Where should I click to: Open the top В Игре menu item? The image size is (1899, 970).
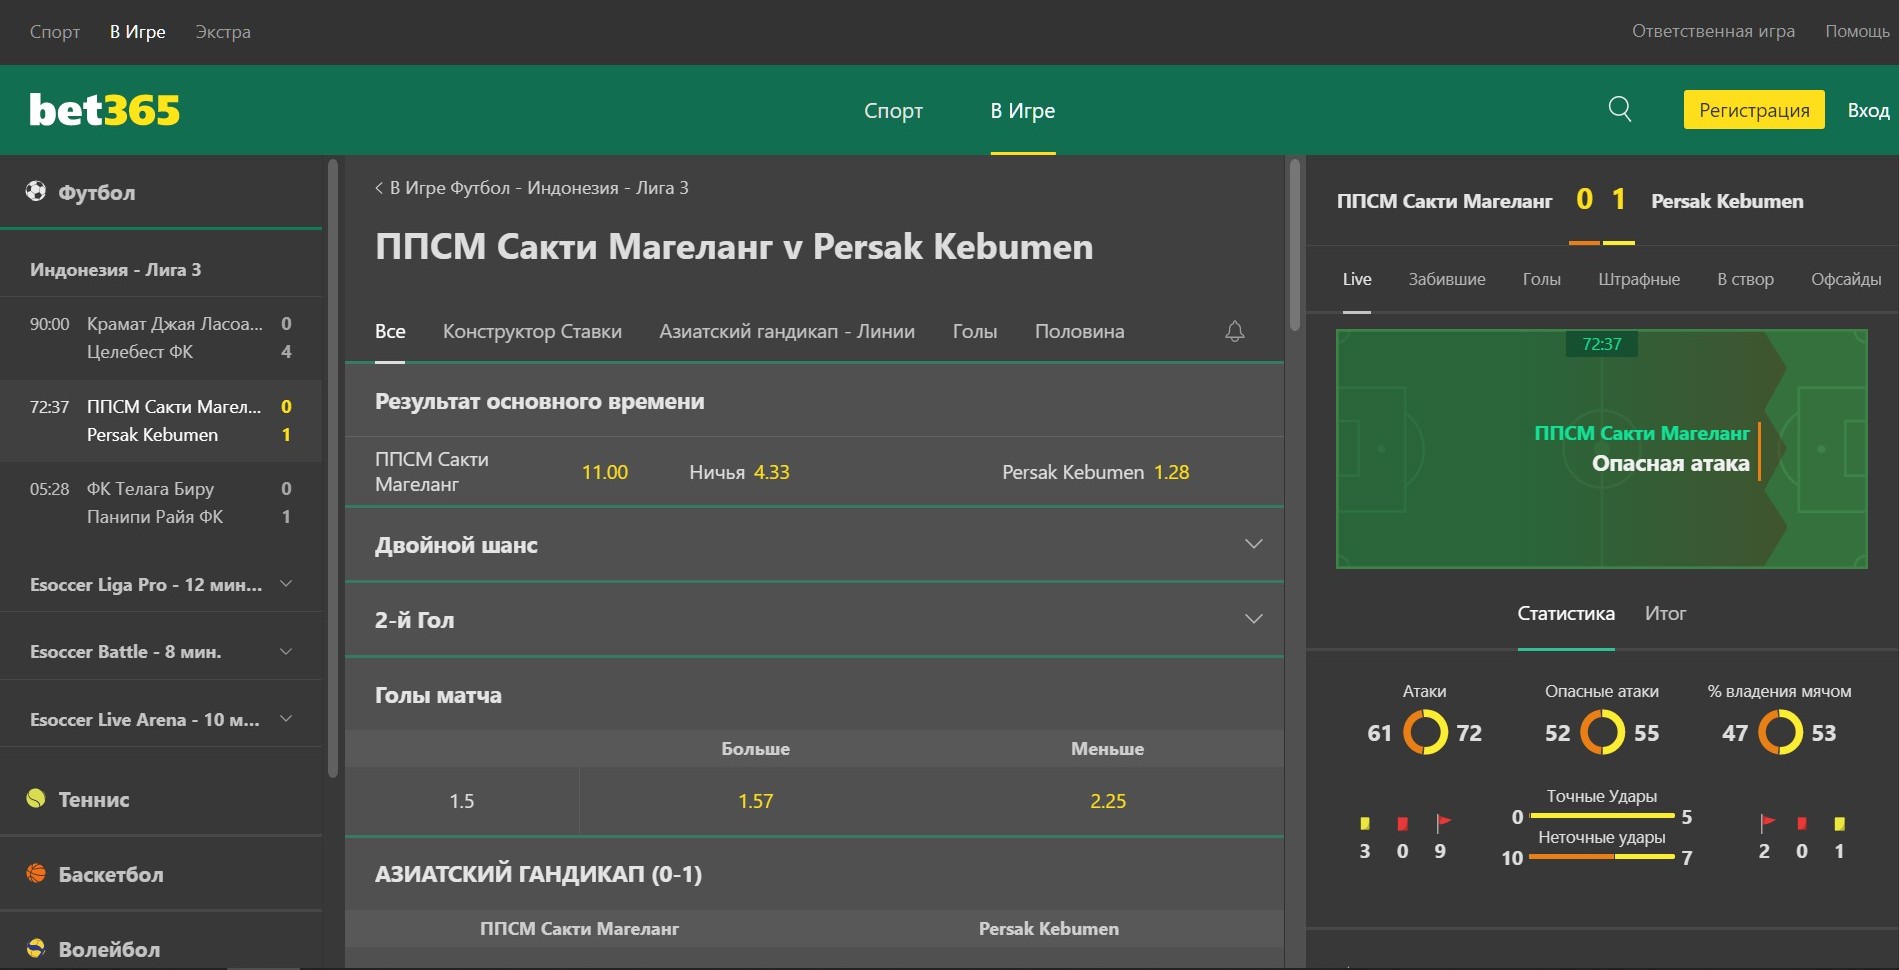138,32
